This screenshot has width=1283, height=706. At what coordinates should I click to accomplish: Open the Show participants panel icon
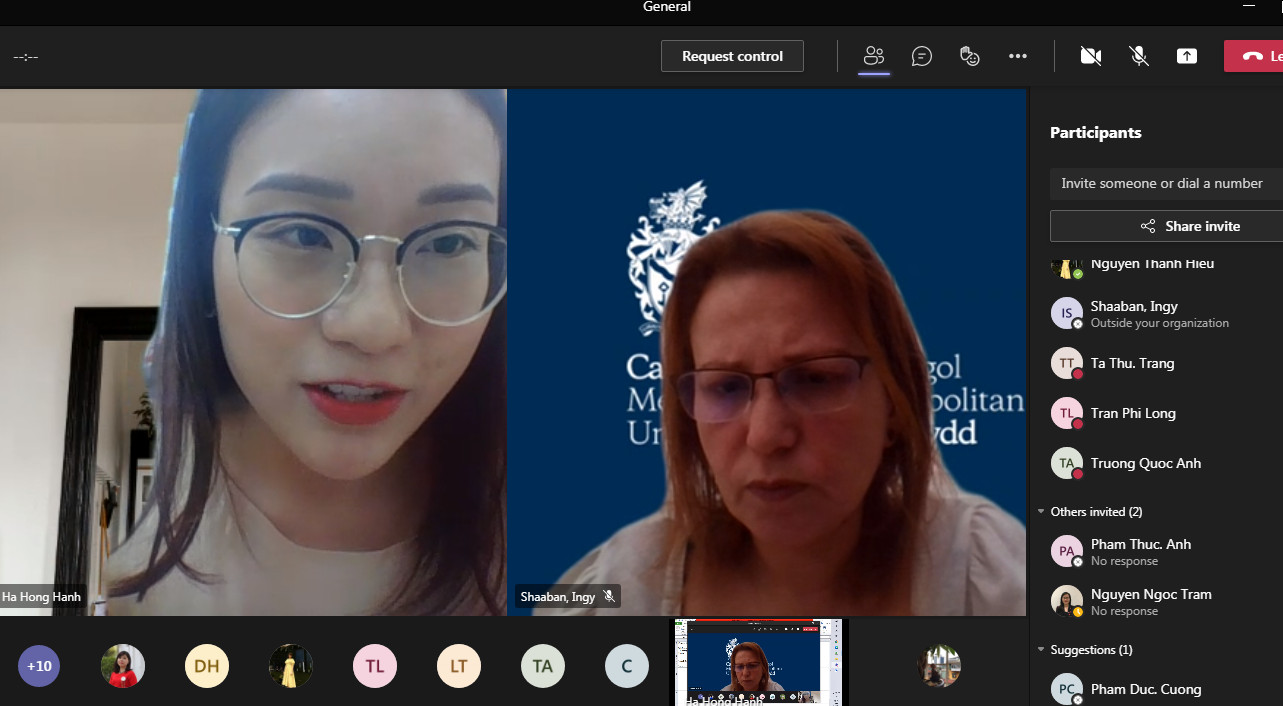pos(874,56)
